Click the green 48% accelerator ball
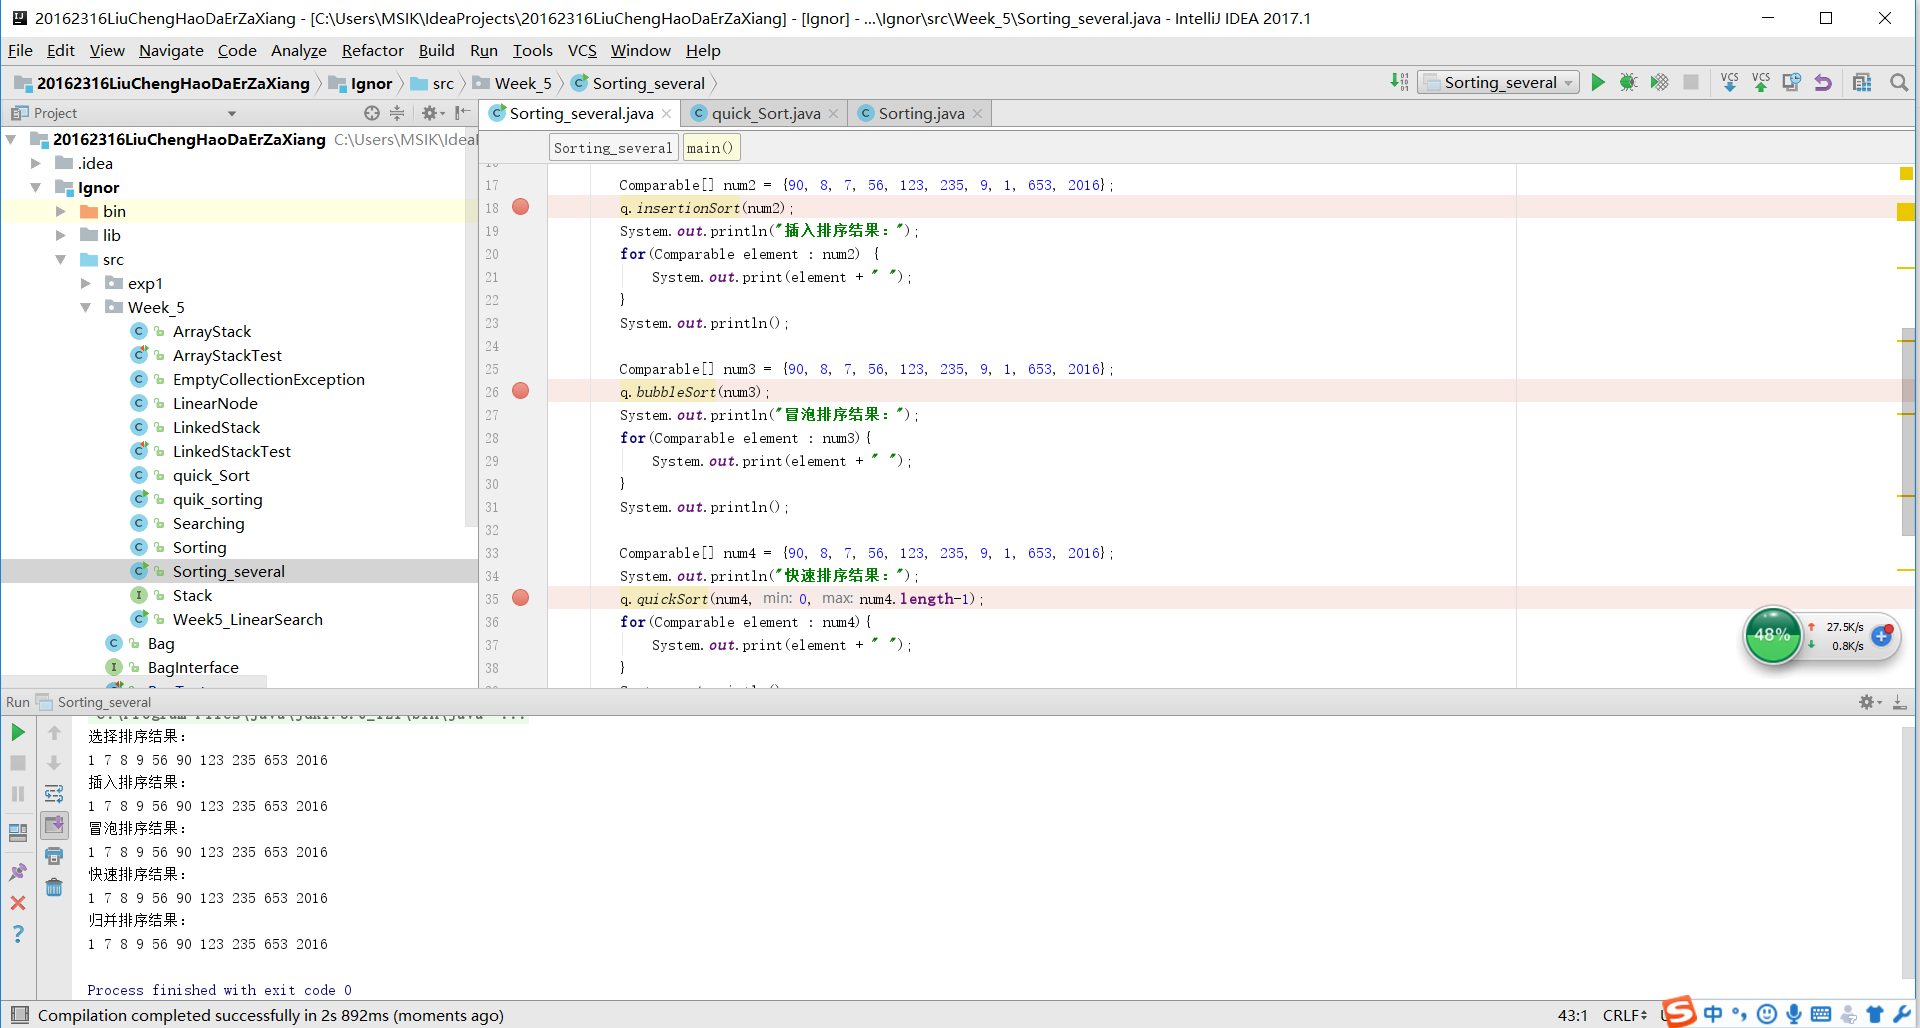This screenshot has width=1920, height=1028. pyautogui.click(x=1772, y=635)
